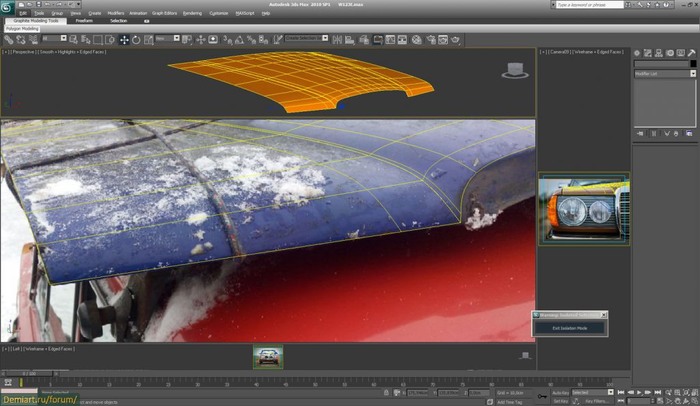Open the Modifiers menu
700x406 pixels.
pyautogui.click(x=116, y=13)
